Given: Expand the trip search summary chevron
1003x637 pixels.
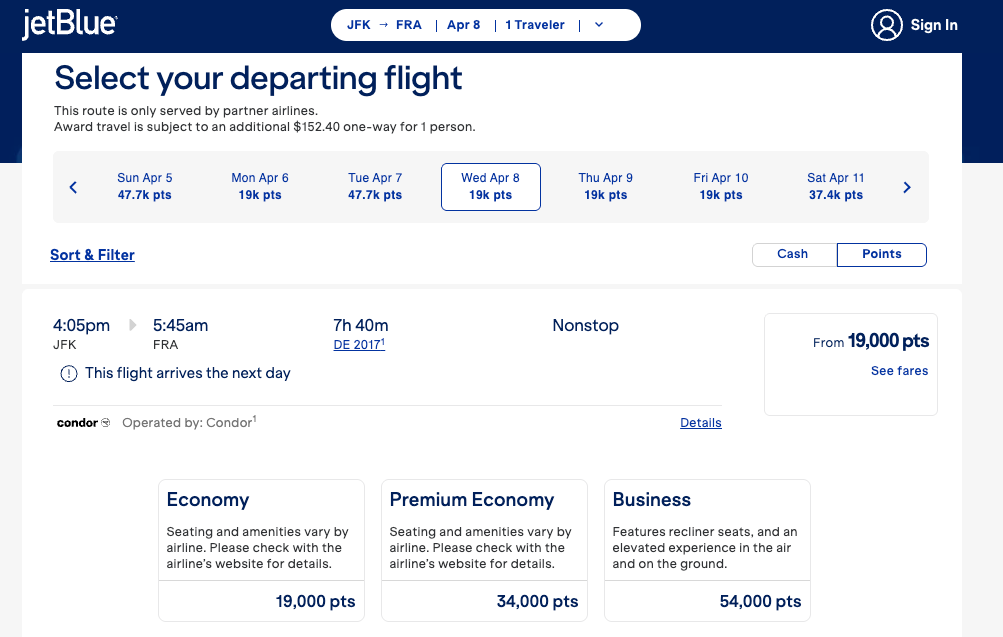Looking at the screenshot, I should point(598,24).
